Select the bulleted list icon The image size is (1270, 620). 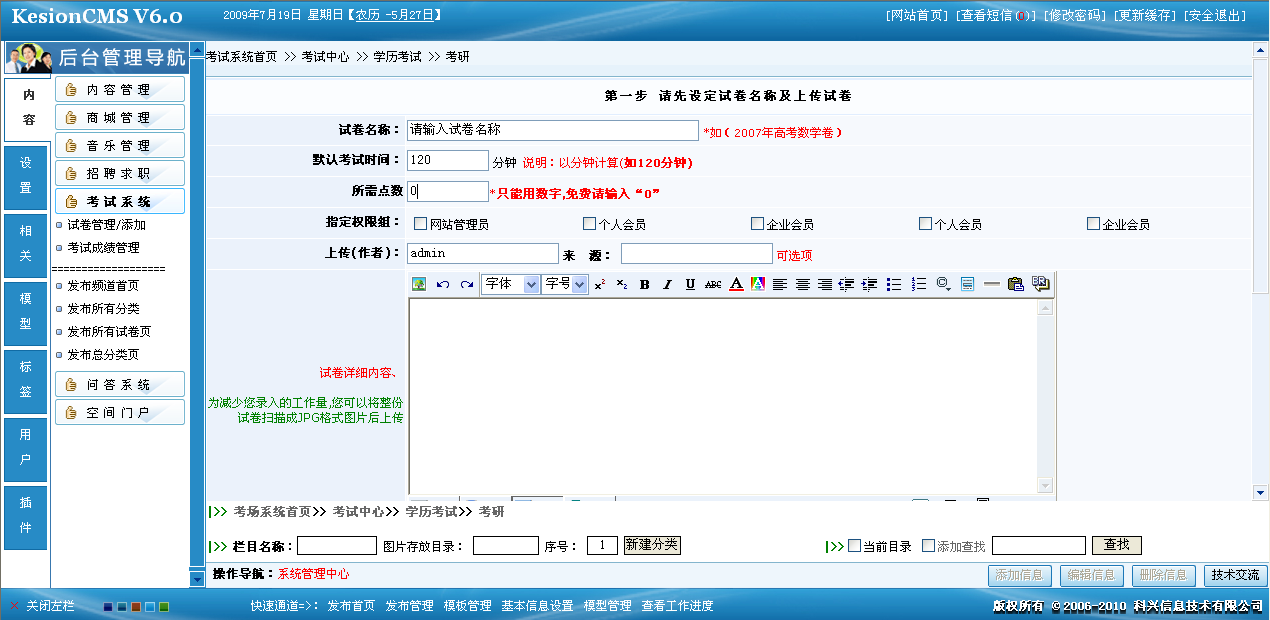(895, 284)
